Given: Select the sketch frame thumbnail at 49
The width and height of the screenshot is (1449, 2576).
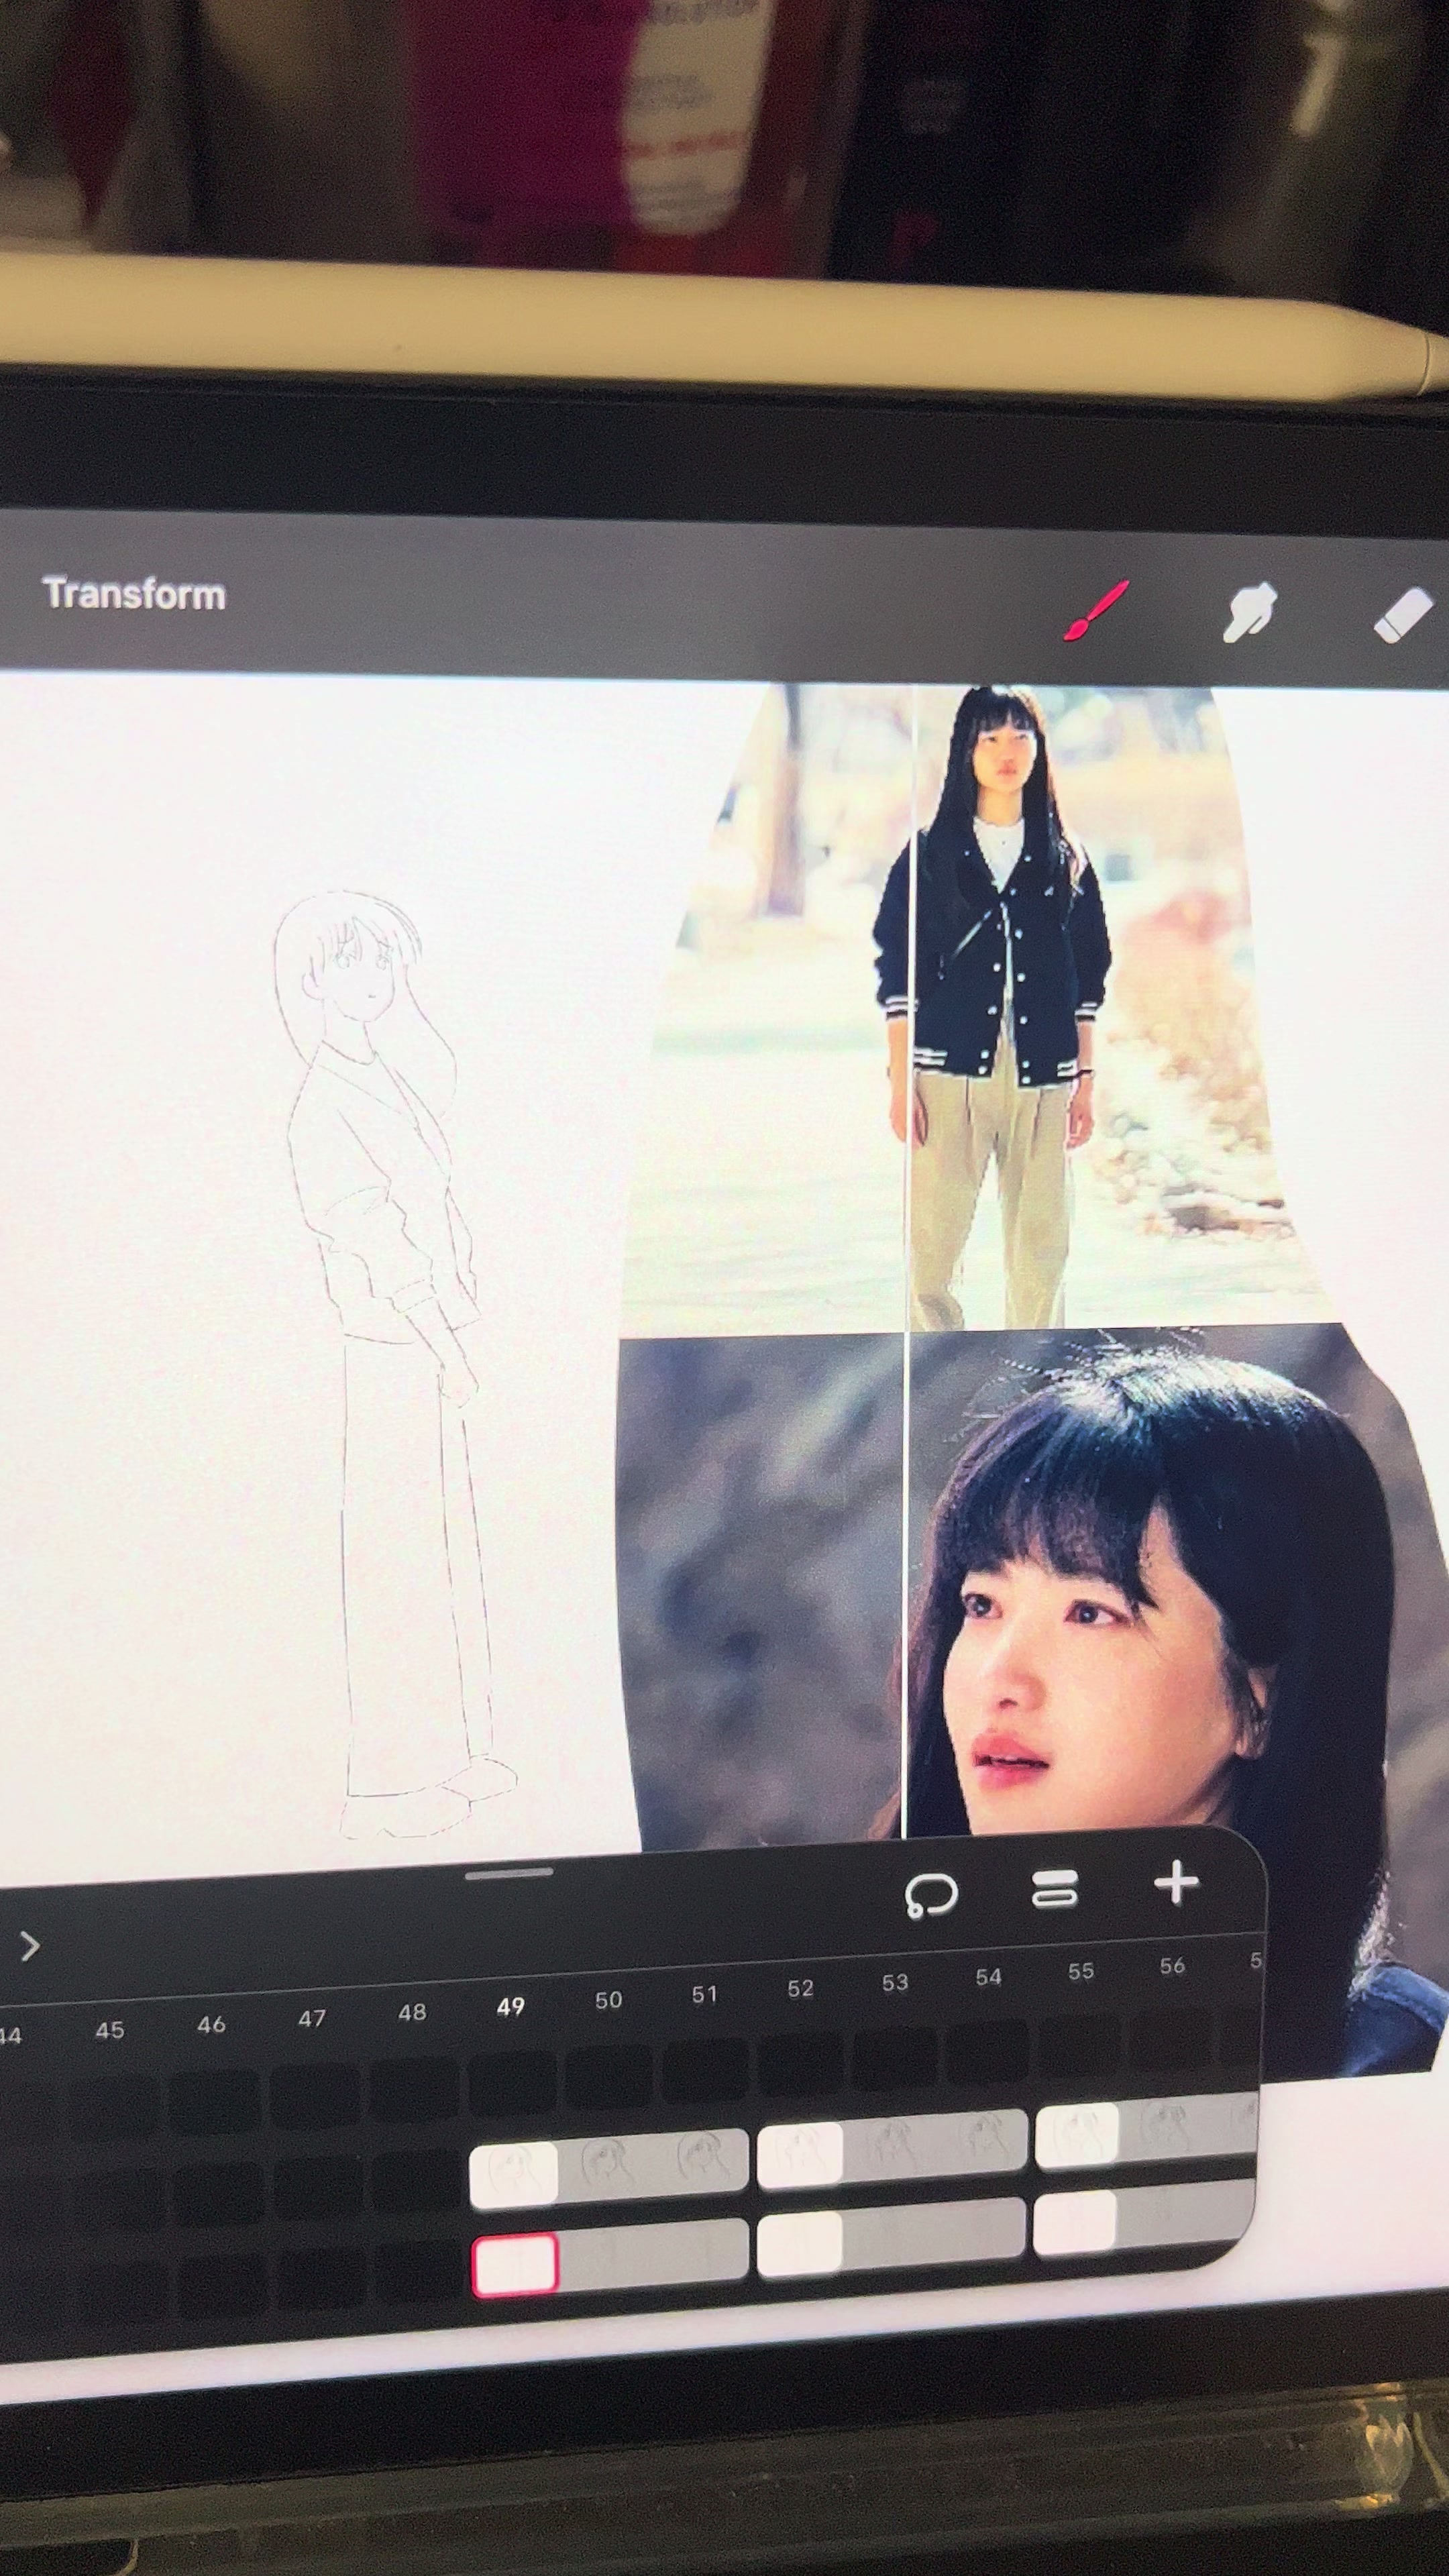Looking at the screenshot, I should [x=514, y=2174].
